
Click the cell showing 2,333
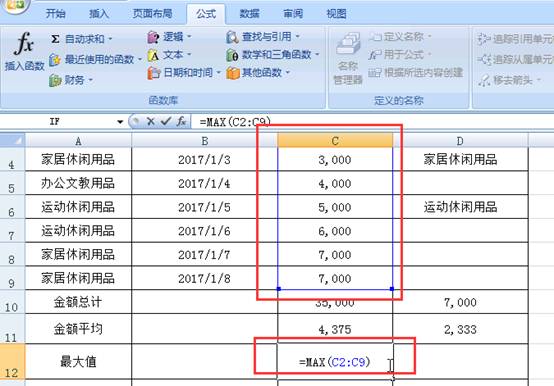tap(460, 329)
